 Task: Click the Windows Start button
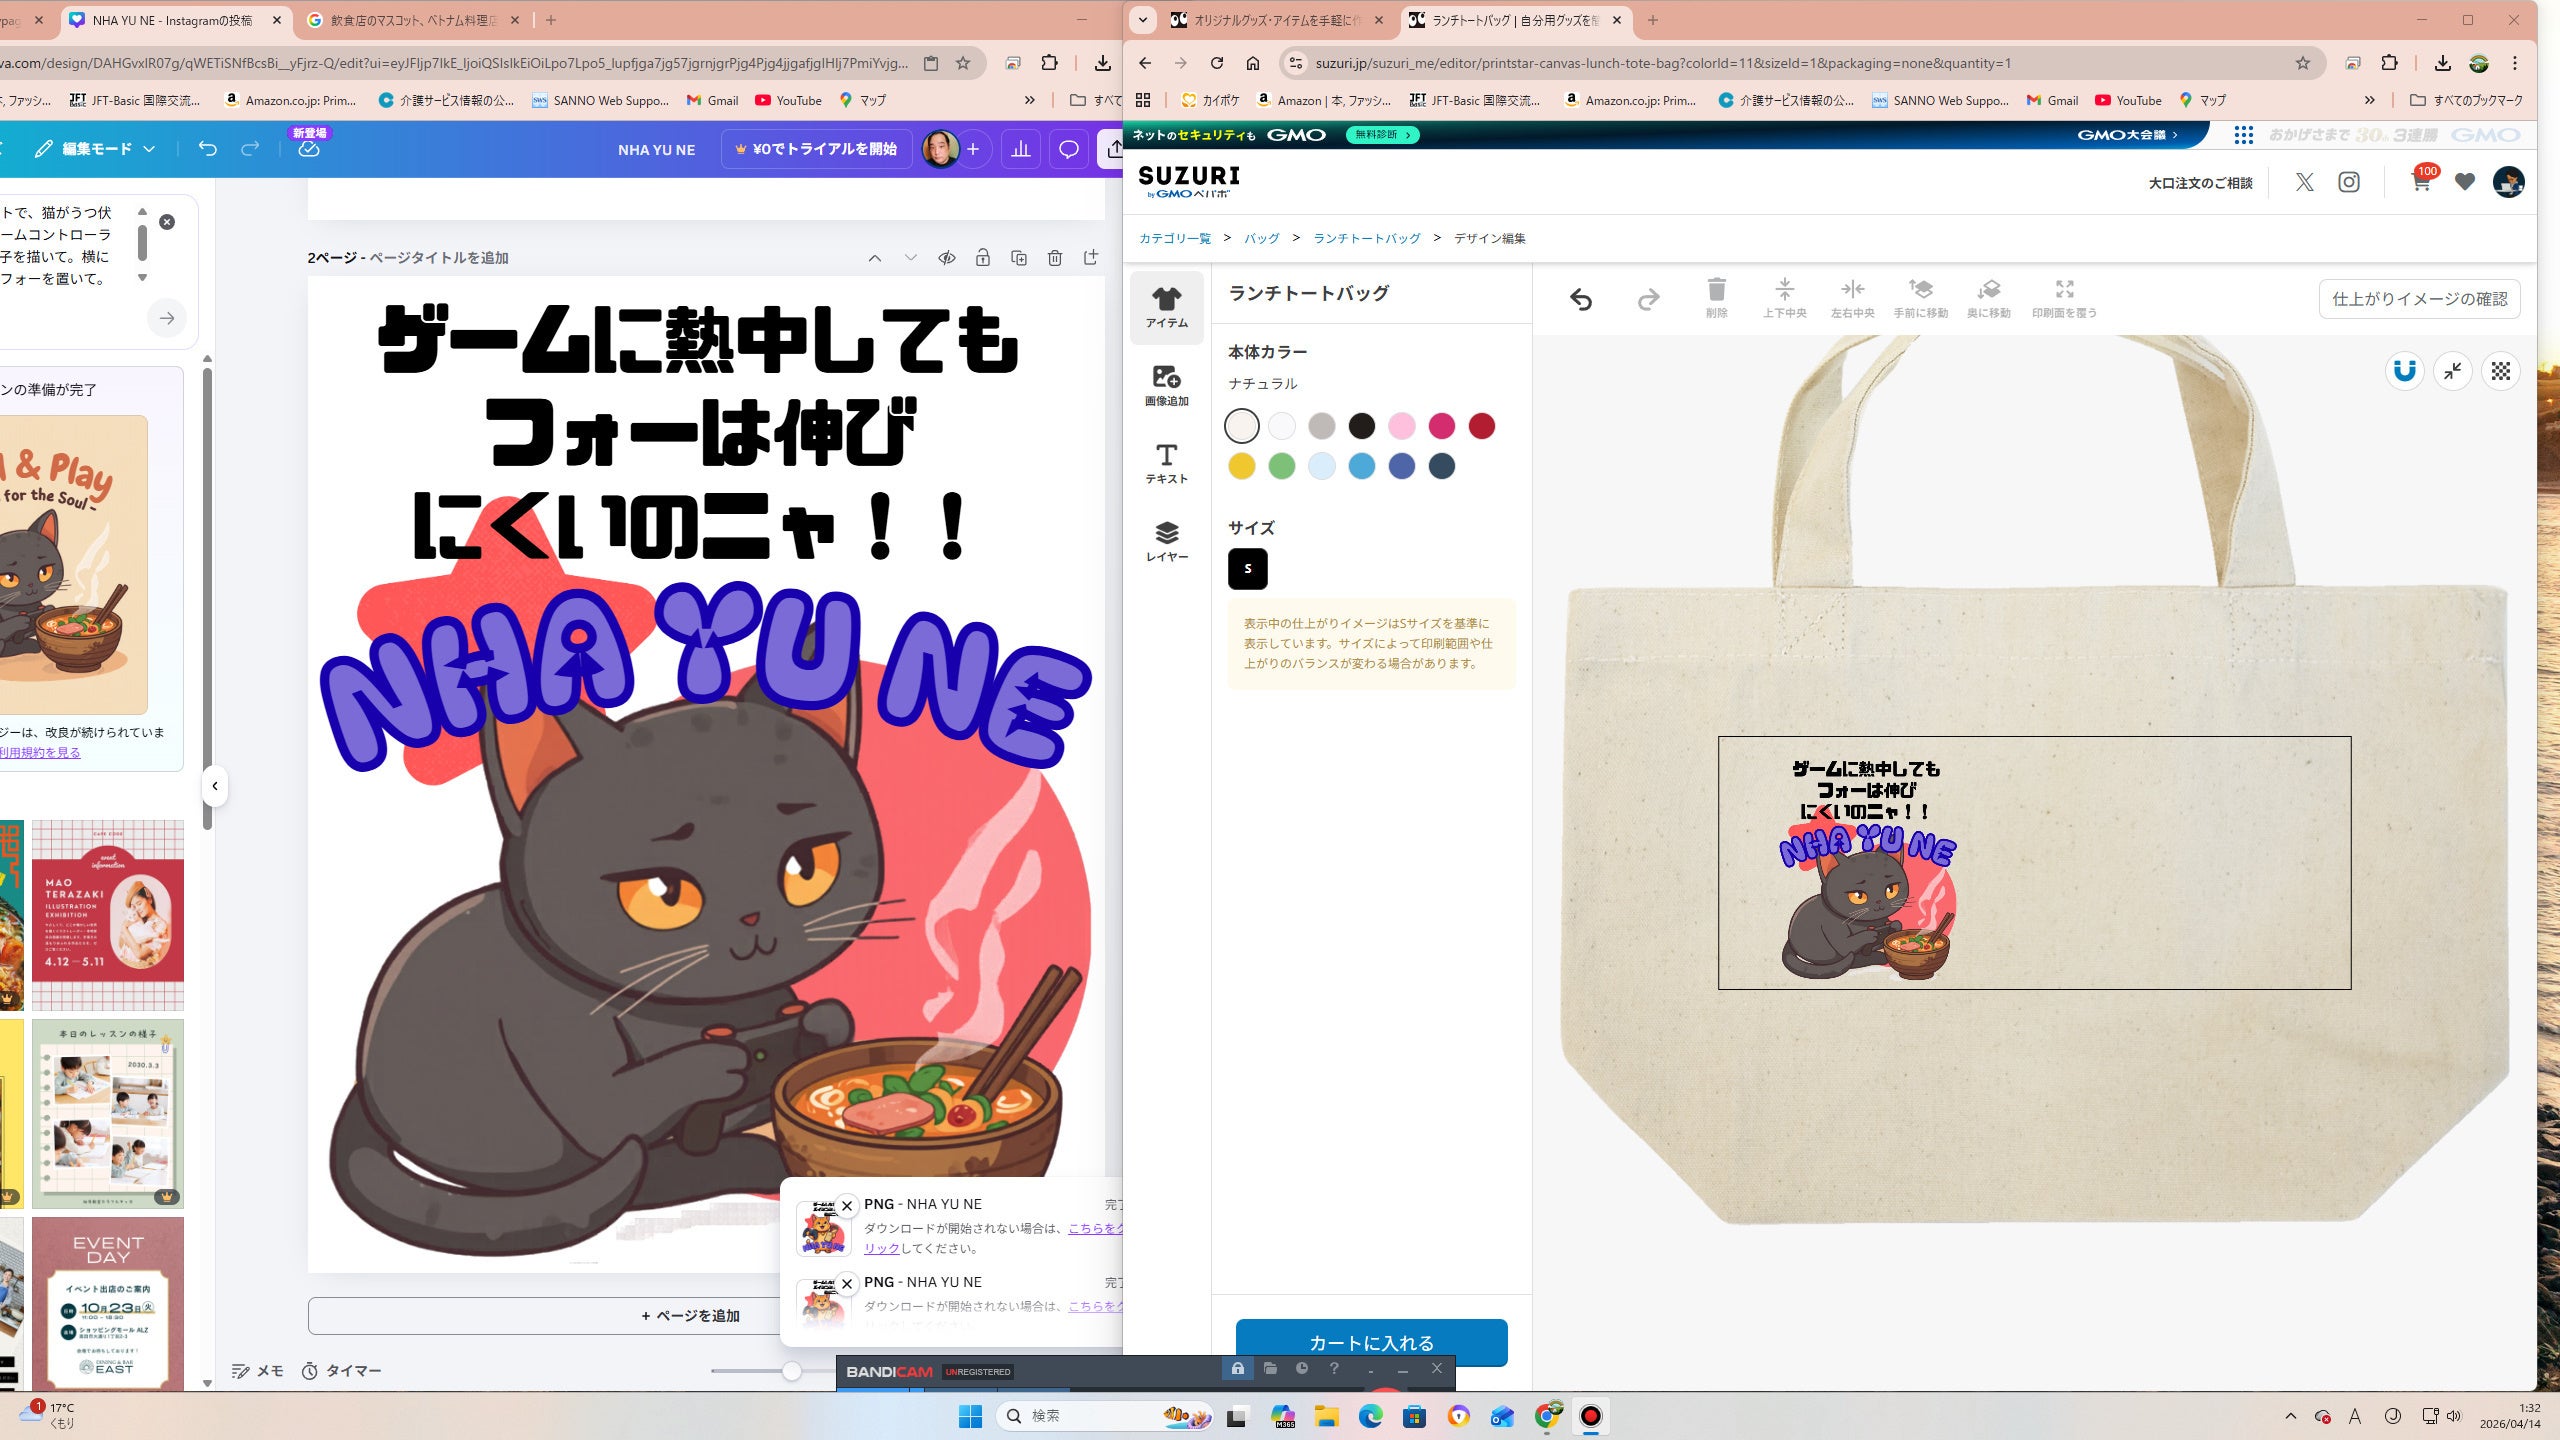(970, 1416)
